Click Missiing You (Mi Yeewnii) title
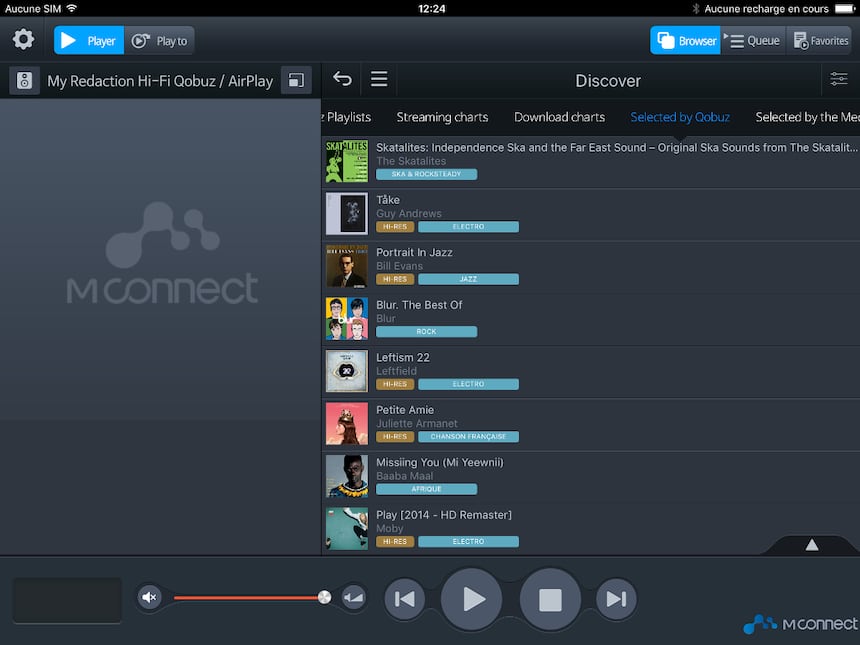Viewport: 860px width, 645px height. point(440,462)
